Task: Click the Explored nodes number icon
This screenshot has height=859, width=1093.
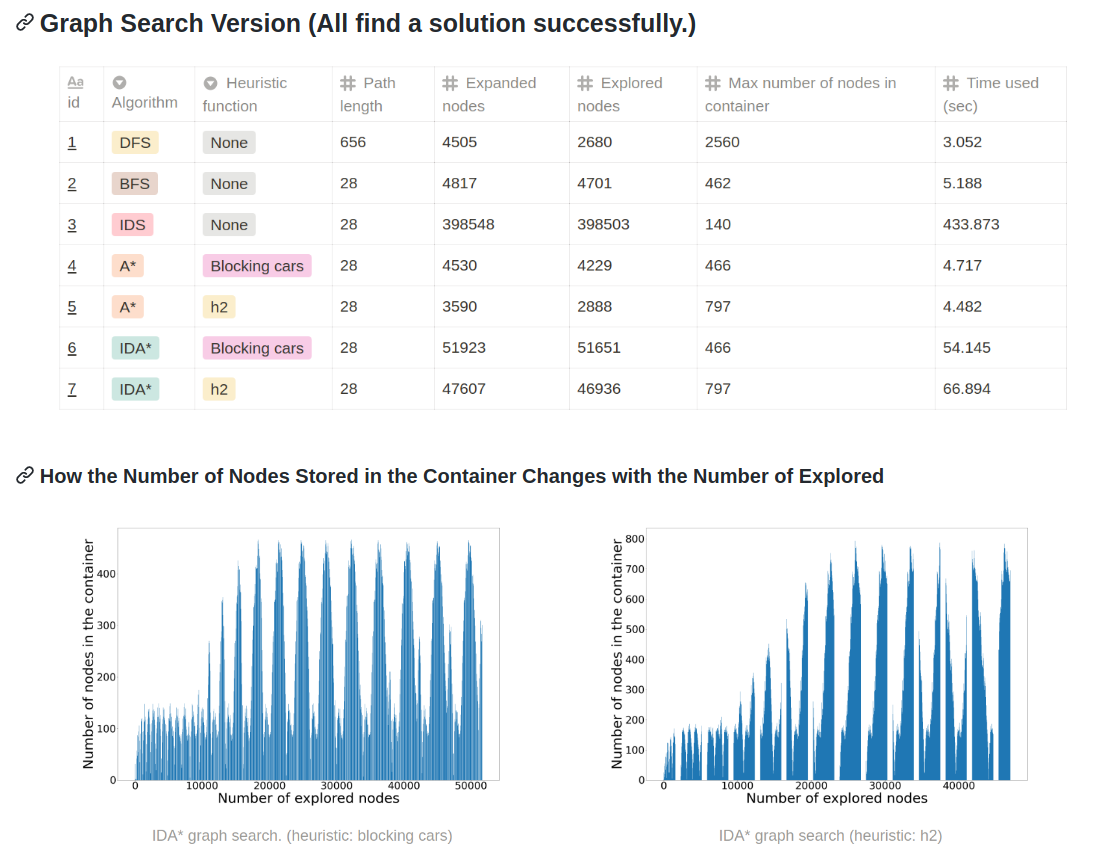Action: pos(585,84)
